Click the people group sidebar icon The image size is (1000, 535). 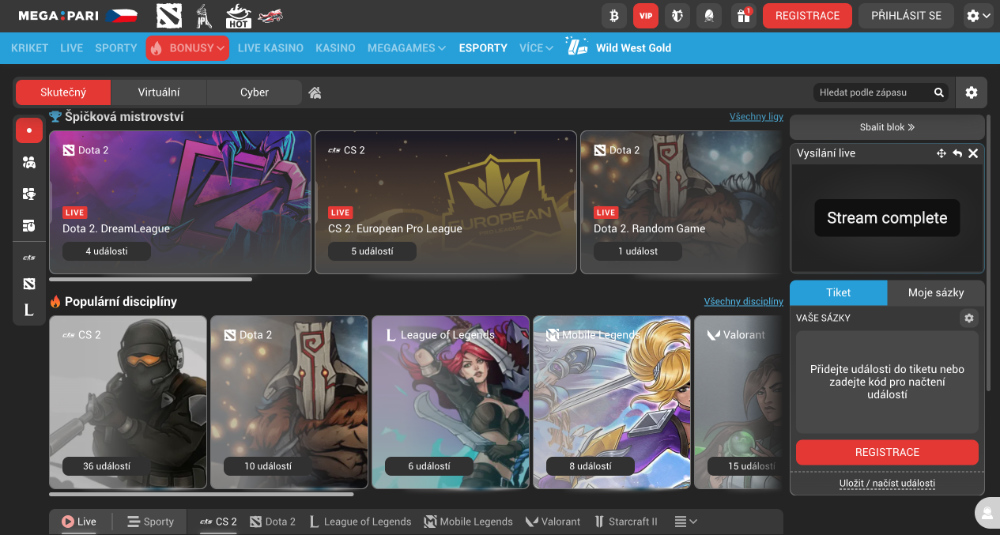pyautogui.click(x=29, y=163)
